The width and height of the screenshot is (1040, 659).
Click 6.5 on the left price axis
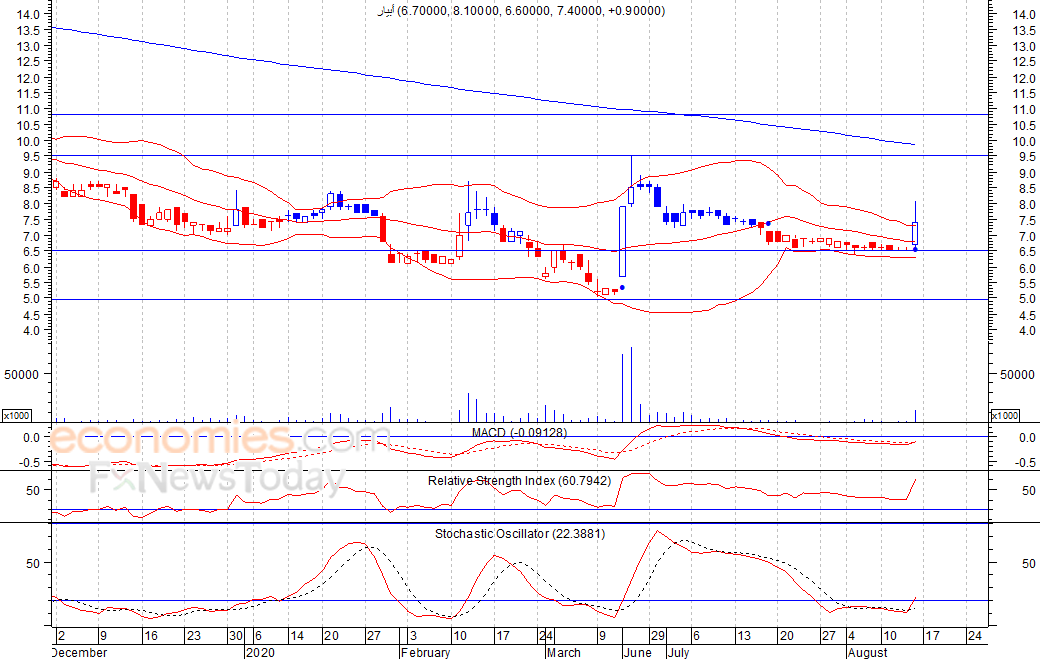pos(32,252)
